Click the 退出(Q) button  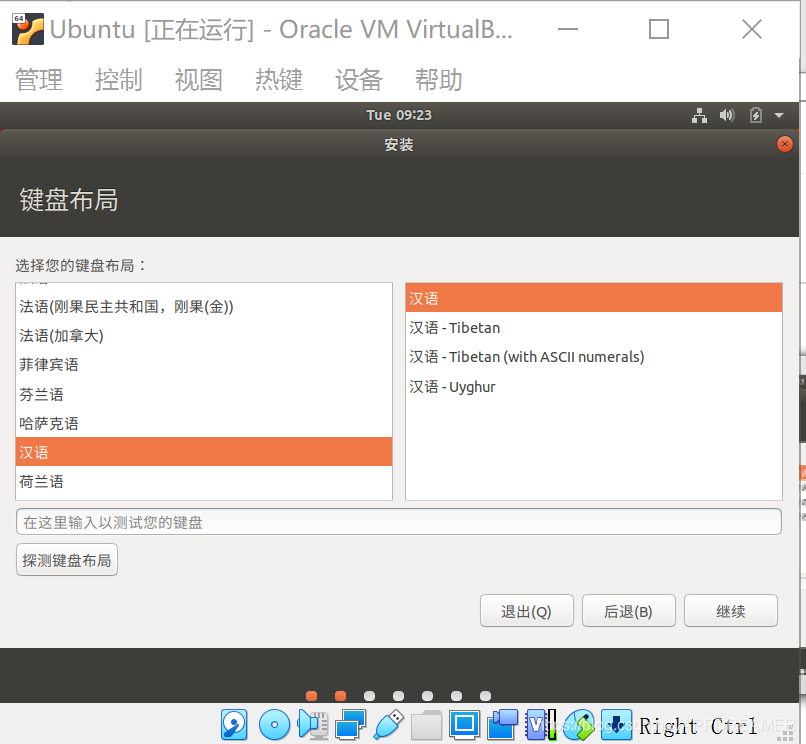tap(526, 611)
